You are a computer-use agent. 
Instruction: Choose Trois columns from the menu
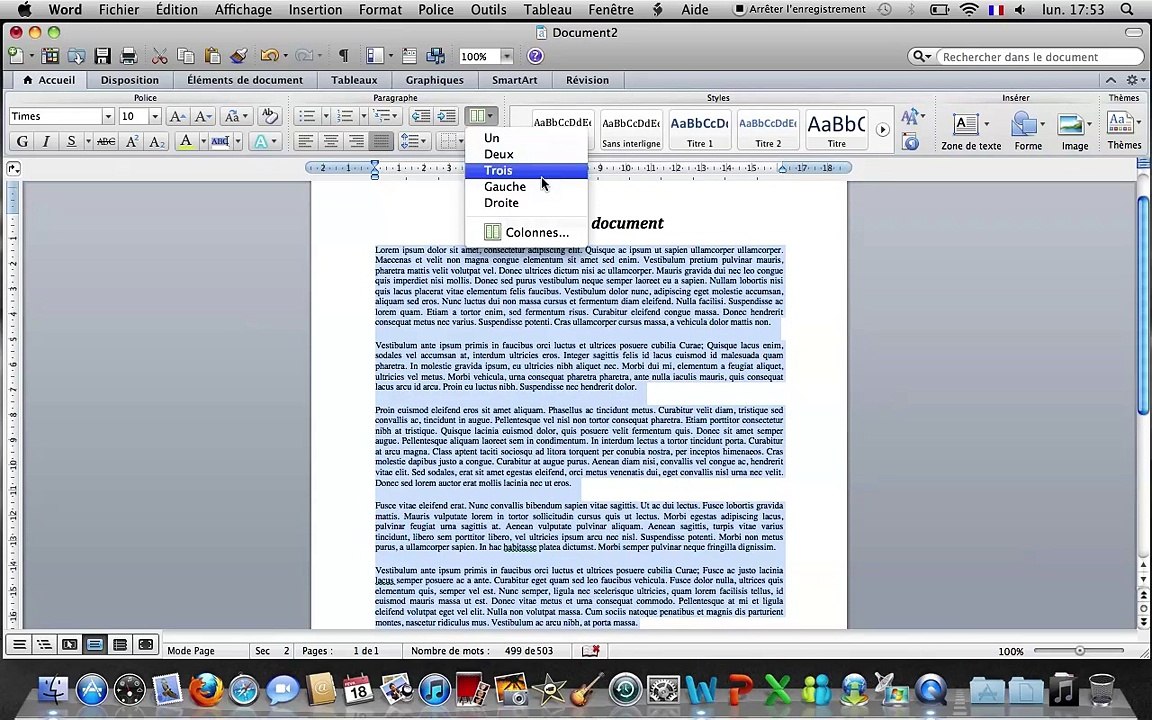(526, 170)
